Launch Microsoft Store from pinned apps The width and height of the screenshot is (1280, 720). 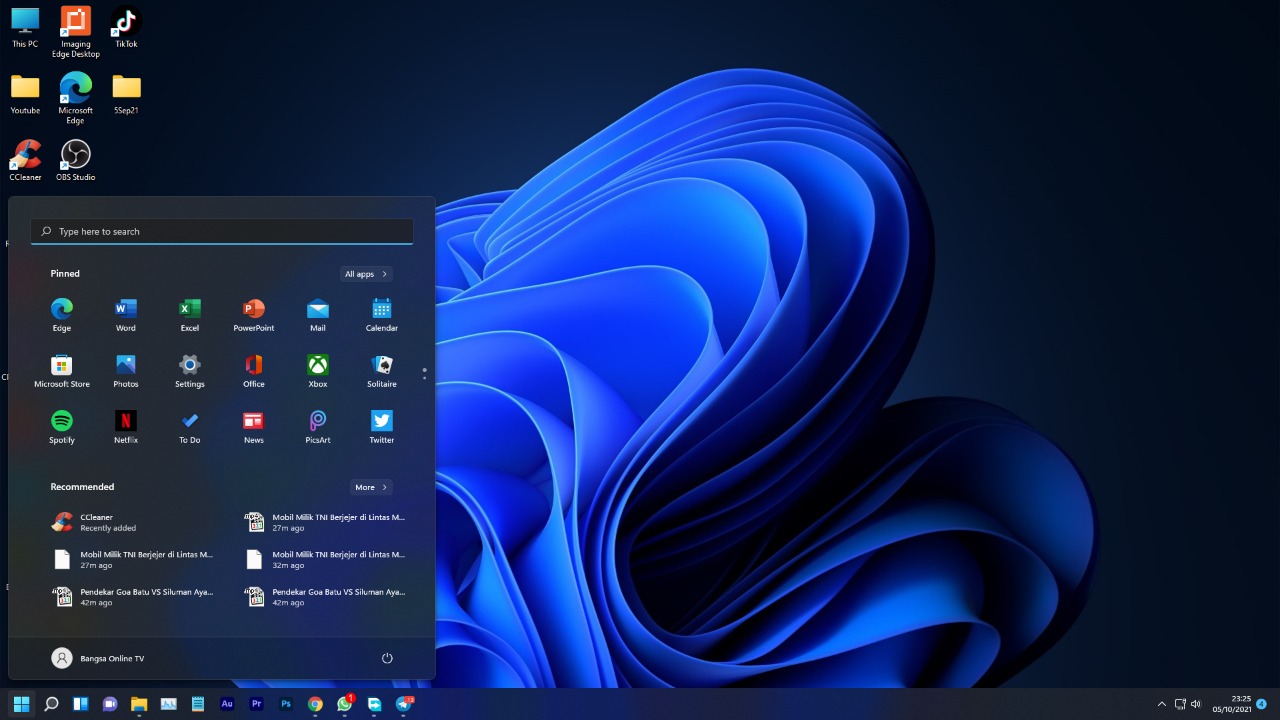click(x=62, y=370)
